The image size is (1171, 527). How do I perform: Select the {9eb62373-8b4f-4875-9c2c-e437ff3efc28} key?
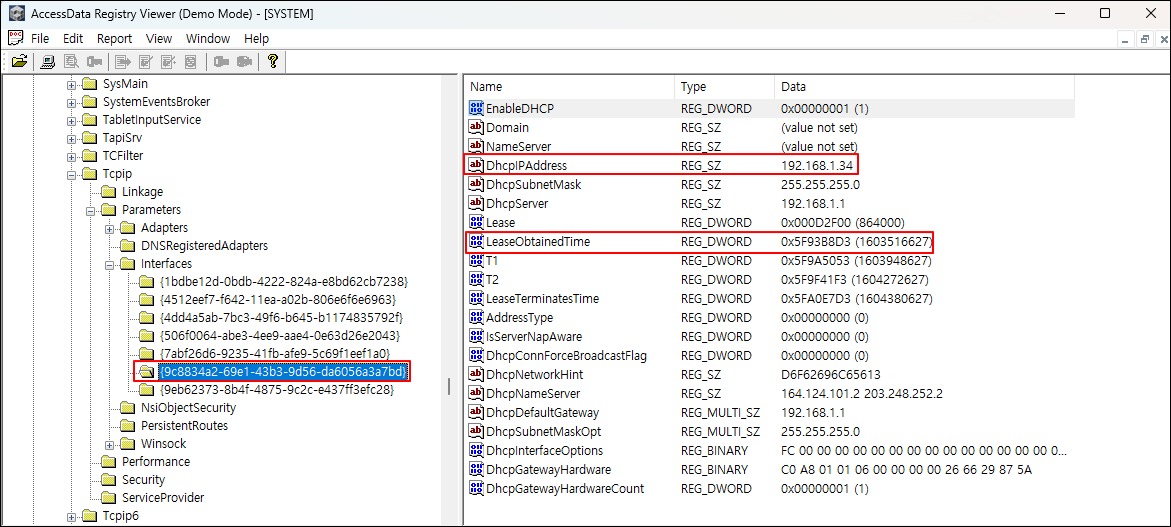[276, 390]
